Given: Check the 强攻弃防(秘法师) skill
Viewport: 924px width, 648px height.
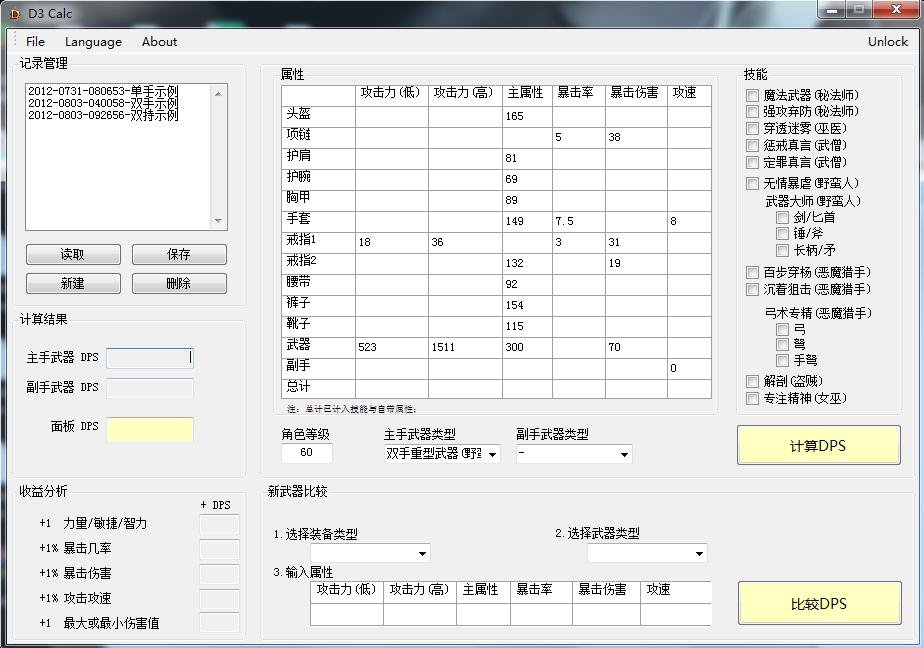Looking at the screenshot, I should pyautogui.click(x=752, y=111).
